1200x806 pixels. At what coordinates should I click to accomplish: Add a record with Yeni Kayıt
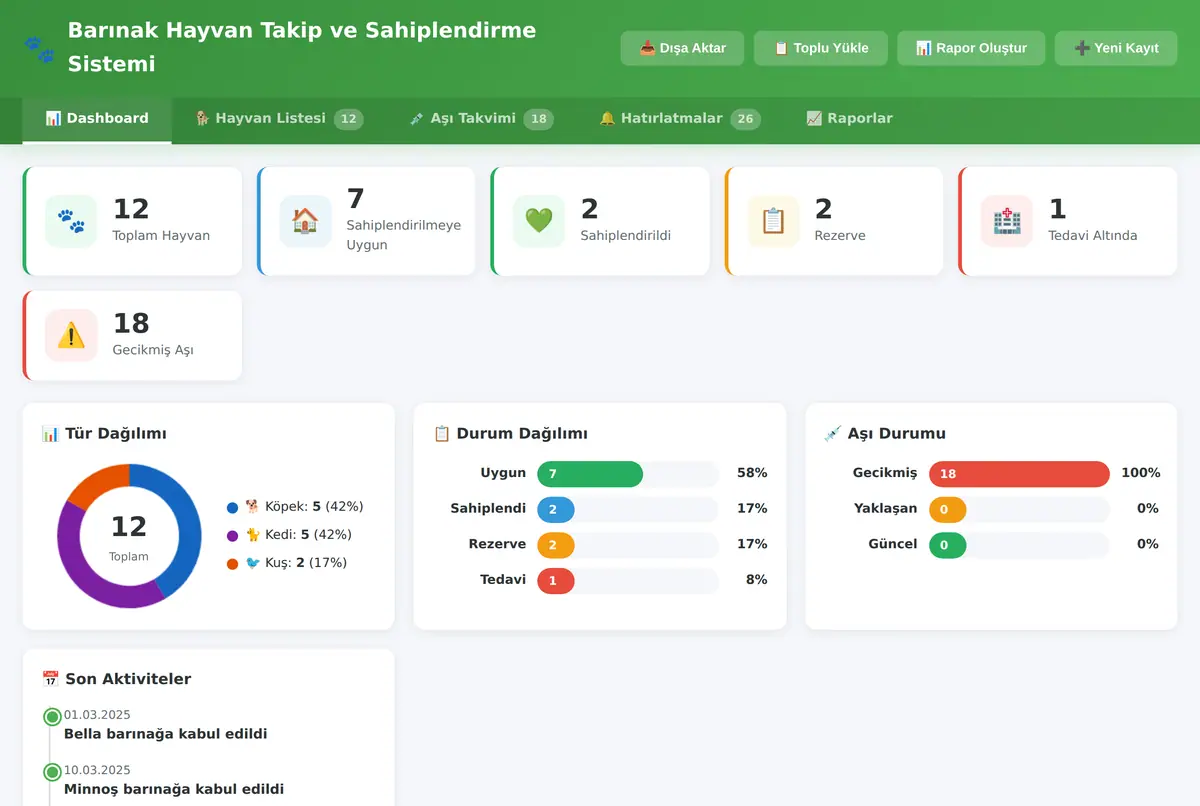click(x=1116, y=48)
